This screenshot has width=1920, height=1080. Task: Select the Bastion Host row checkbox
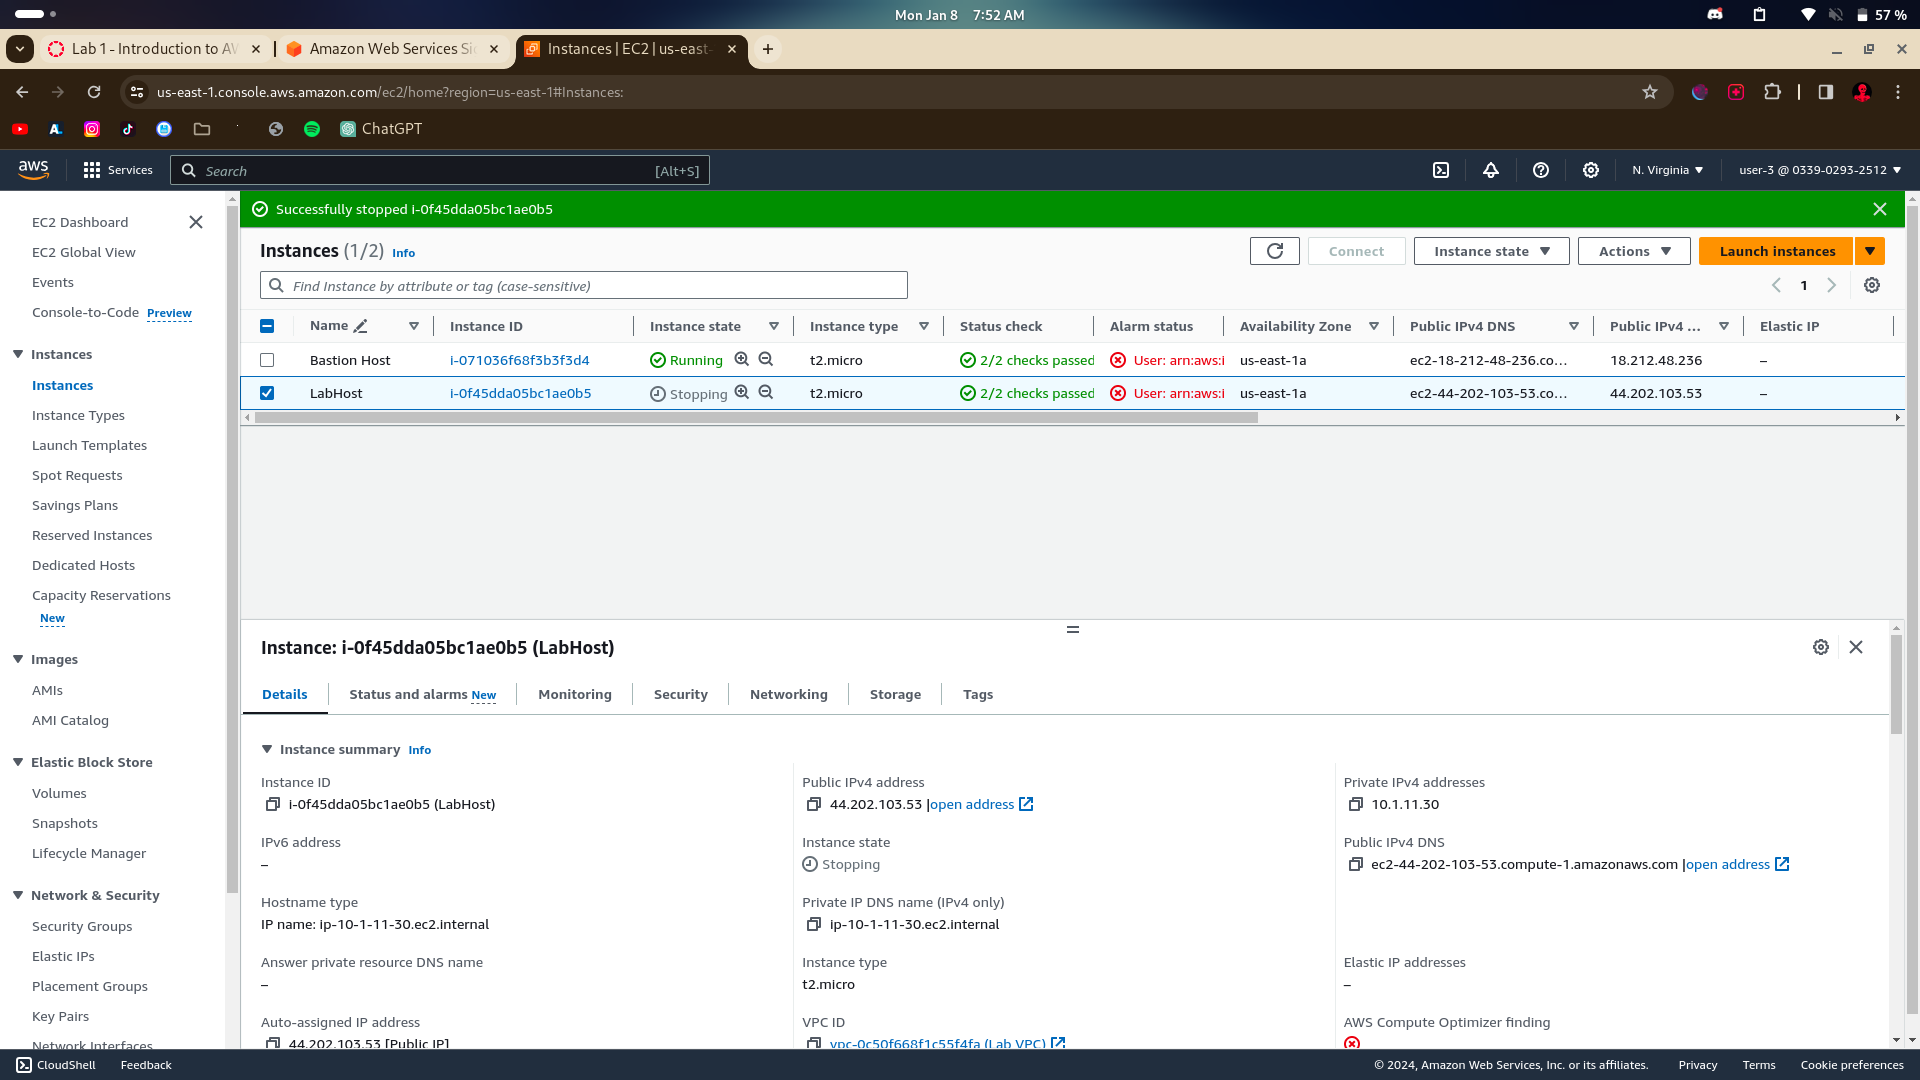coord(267,360)
